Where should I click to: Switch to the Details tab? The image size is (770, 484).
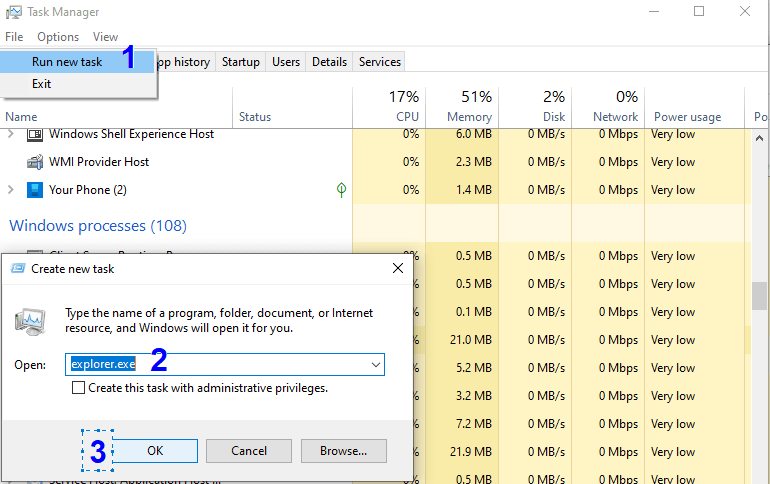(330, 62)
